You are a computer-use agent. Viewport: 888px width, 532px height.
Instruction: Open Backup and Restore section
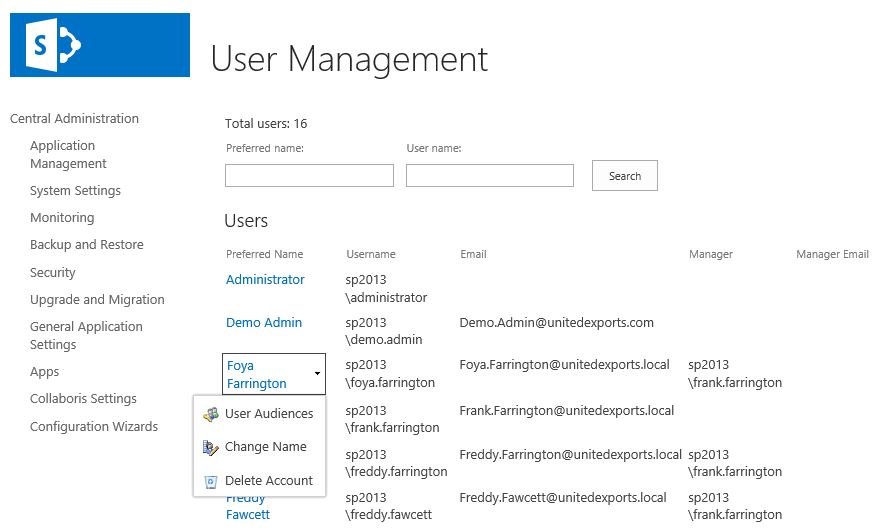[x=86, y=245]
